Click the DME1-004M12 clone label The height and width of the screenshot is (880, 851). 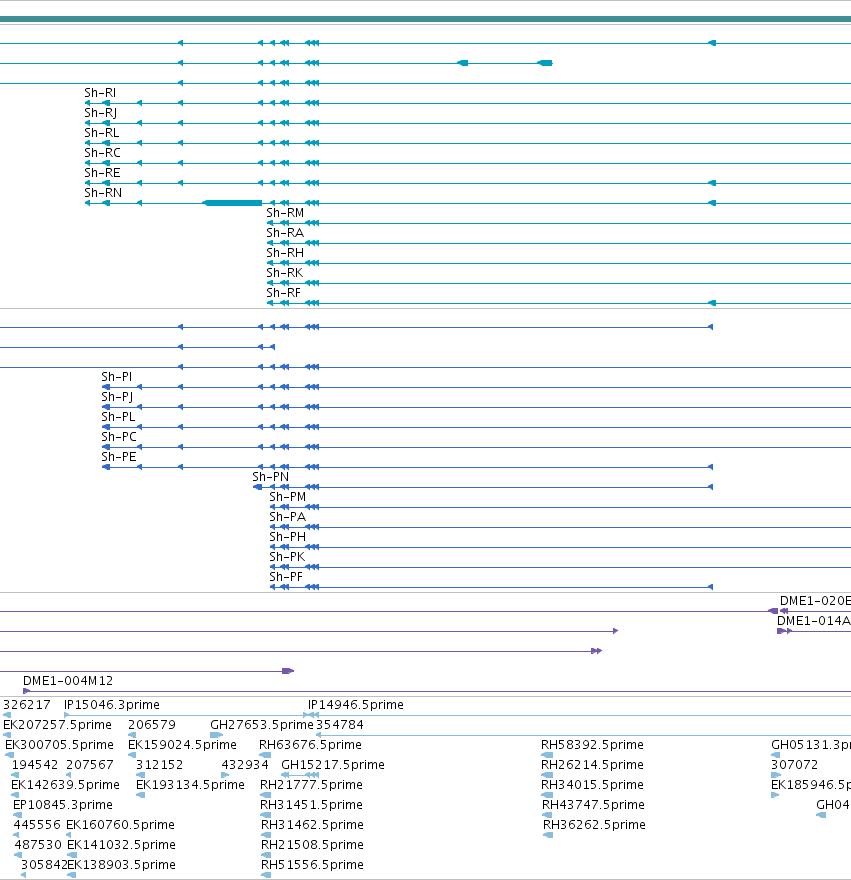click(x=68, y=681)
